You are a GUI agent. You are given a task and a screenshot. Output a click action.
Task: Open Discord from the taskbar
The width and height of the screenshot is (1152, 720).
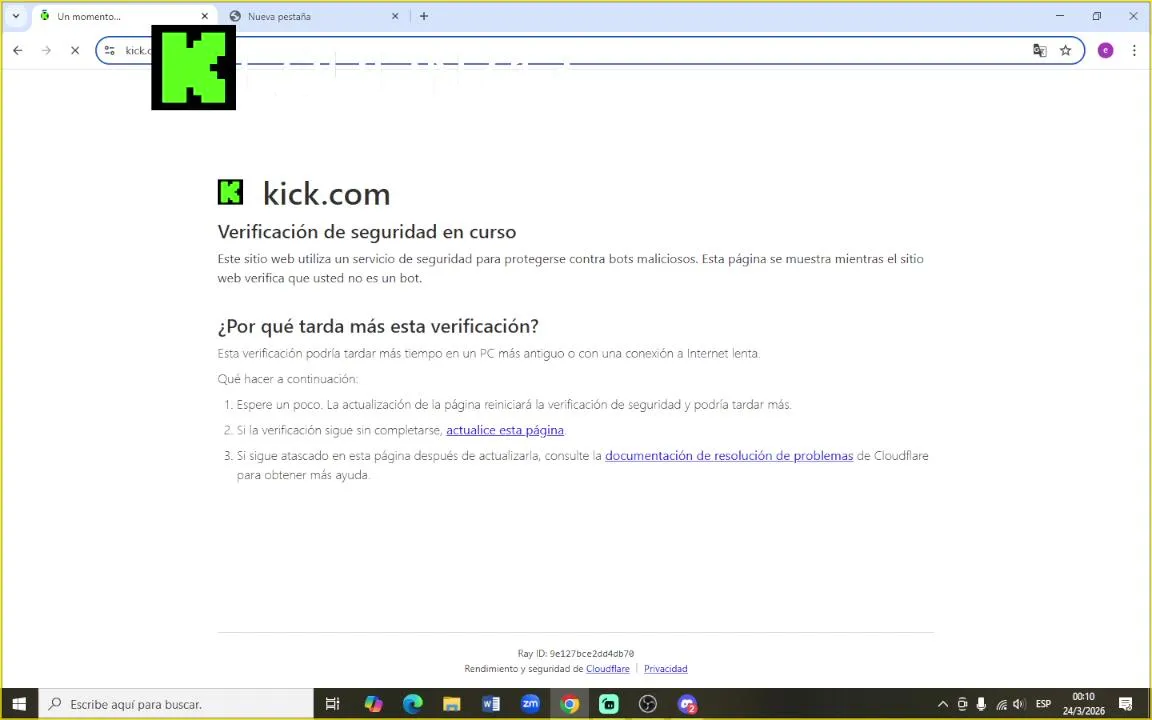click(x=687, y=704)
